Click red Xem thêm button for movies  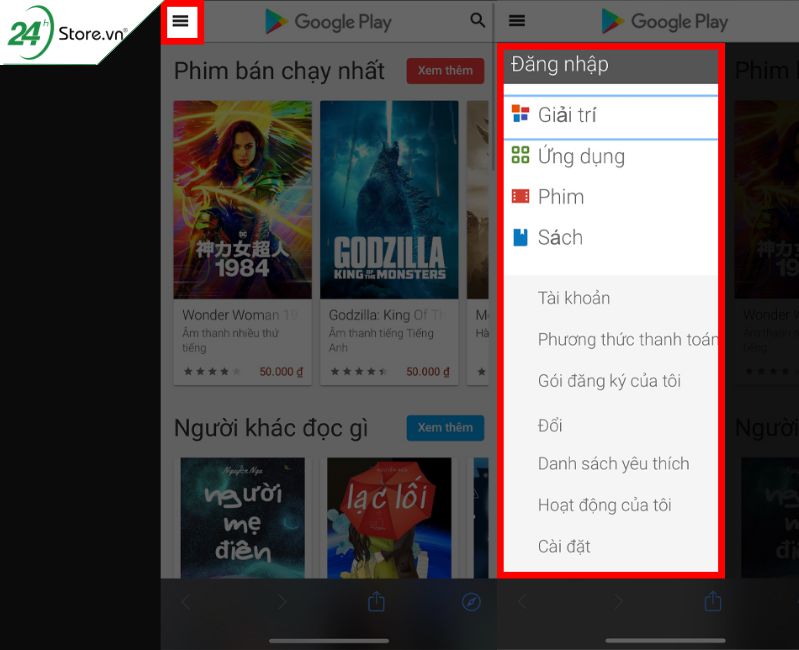point(445,71)
